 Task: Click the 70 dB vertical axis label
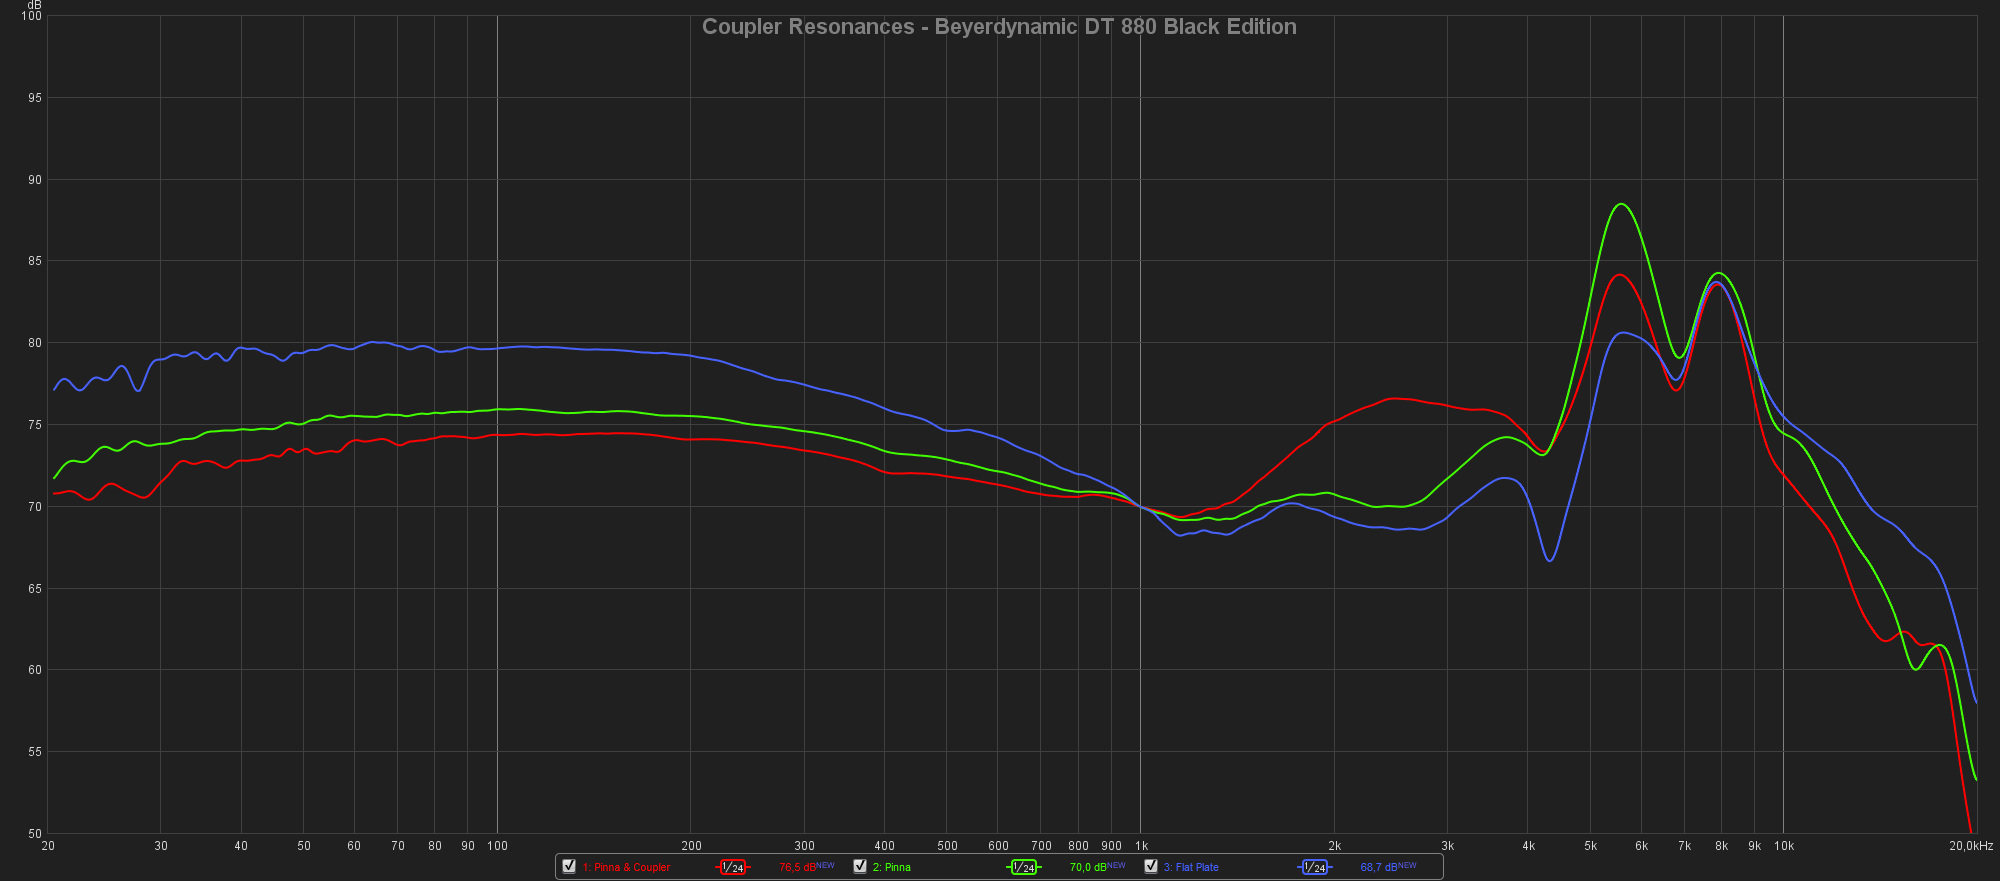(x=35, y=507)
